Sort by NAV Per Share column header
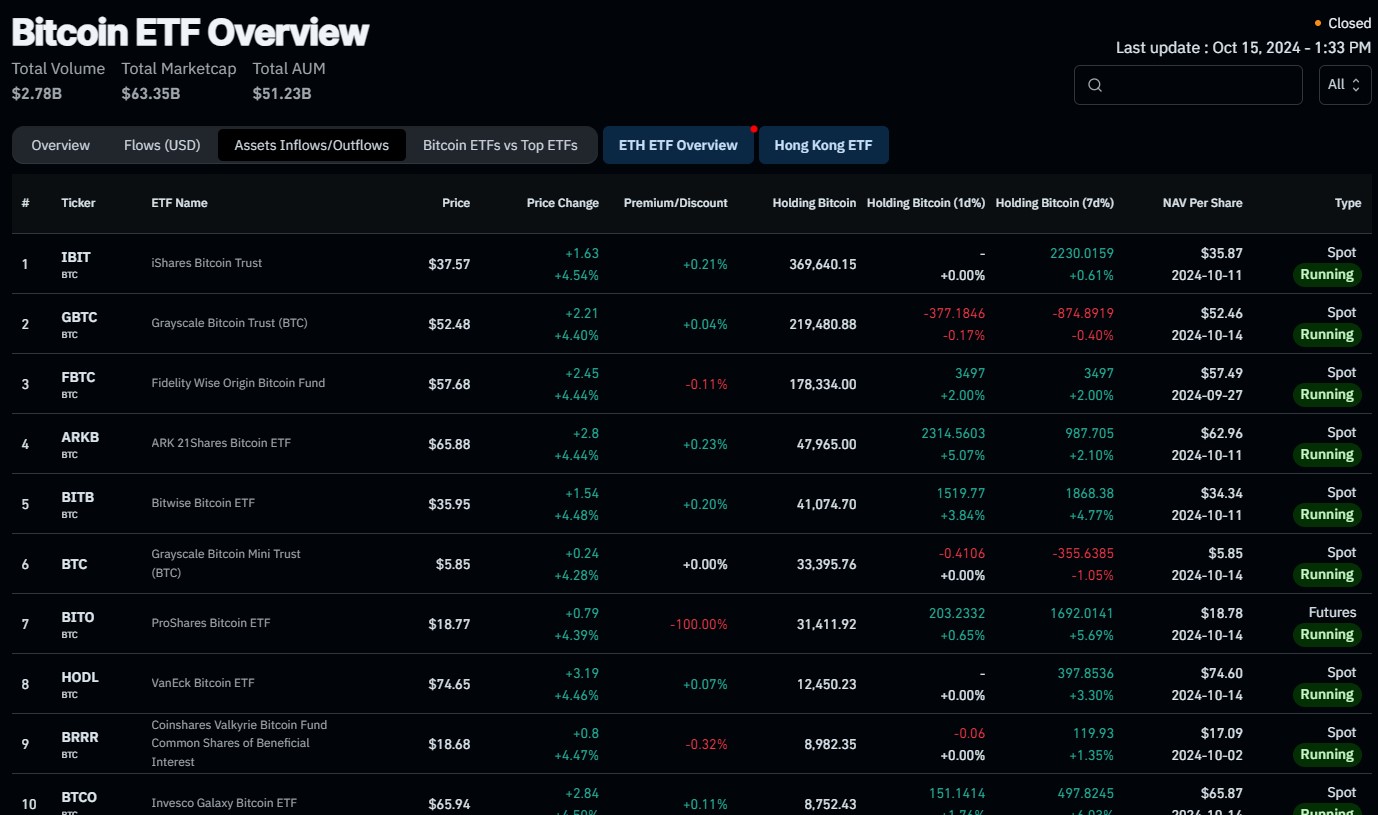 coord(1203,203)
